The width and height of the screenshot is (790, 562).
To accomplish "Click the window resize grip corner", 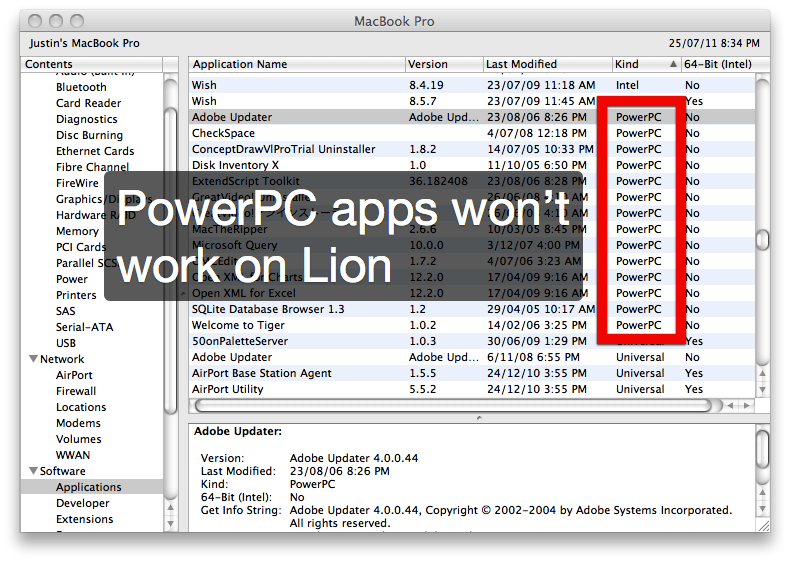I will pyautogui.click(x=764, y=526).
